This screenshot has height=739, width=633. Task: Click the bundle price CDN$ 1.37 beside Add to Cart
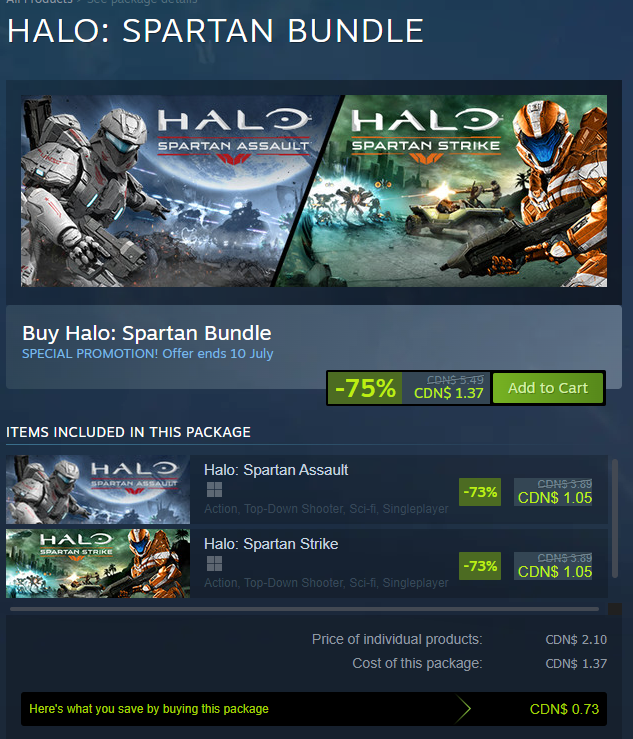click(x=449, y=393)
